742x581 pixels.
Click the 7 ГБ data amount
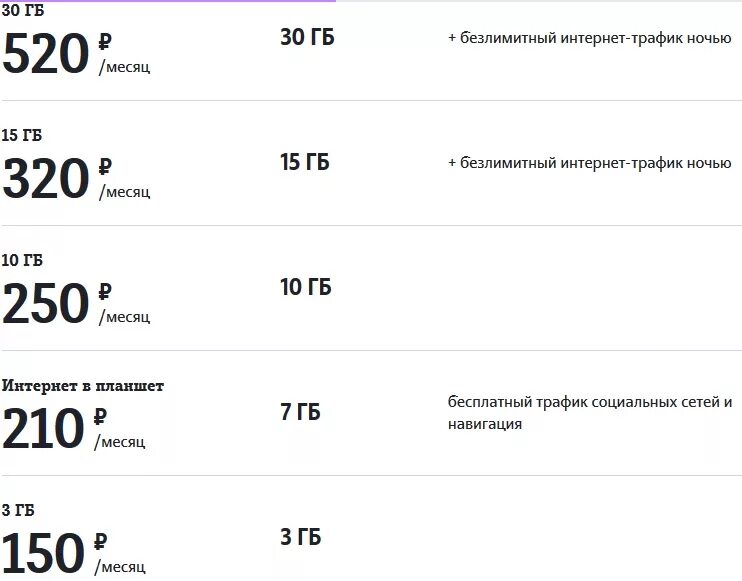coord(300,412)
